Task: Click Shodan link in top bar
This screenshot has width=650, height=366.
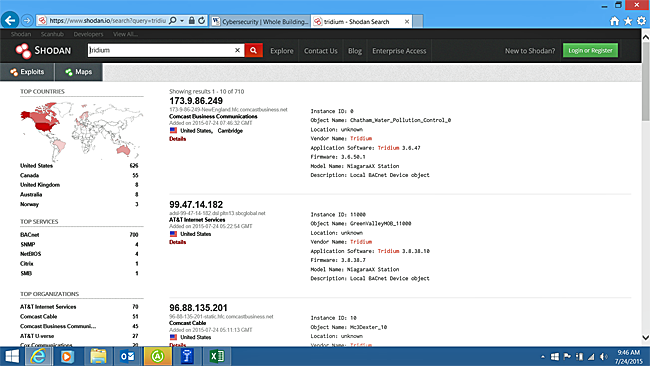Action: point(21,34)
